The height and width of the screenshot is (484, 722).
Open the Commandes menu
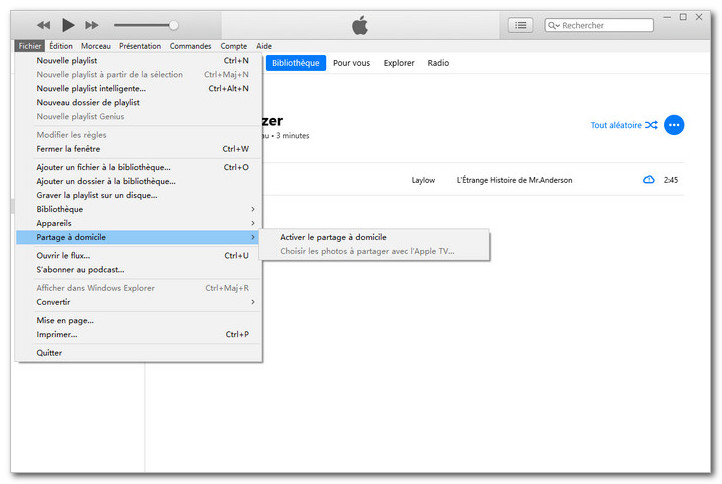pos(190,46)
